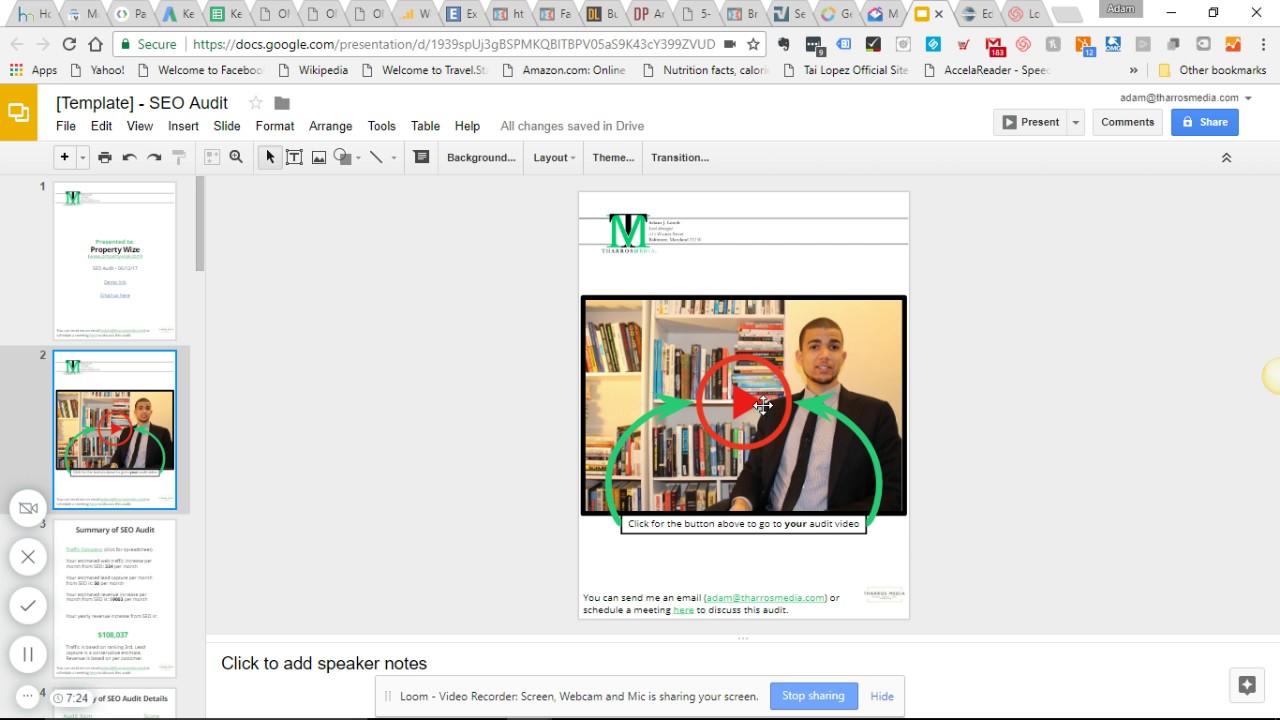Click the New slide plus button
This screenshot has width=1280, height=720.
tap(64, 157)
